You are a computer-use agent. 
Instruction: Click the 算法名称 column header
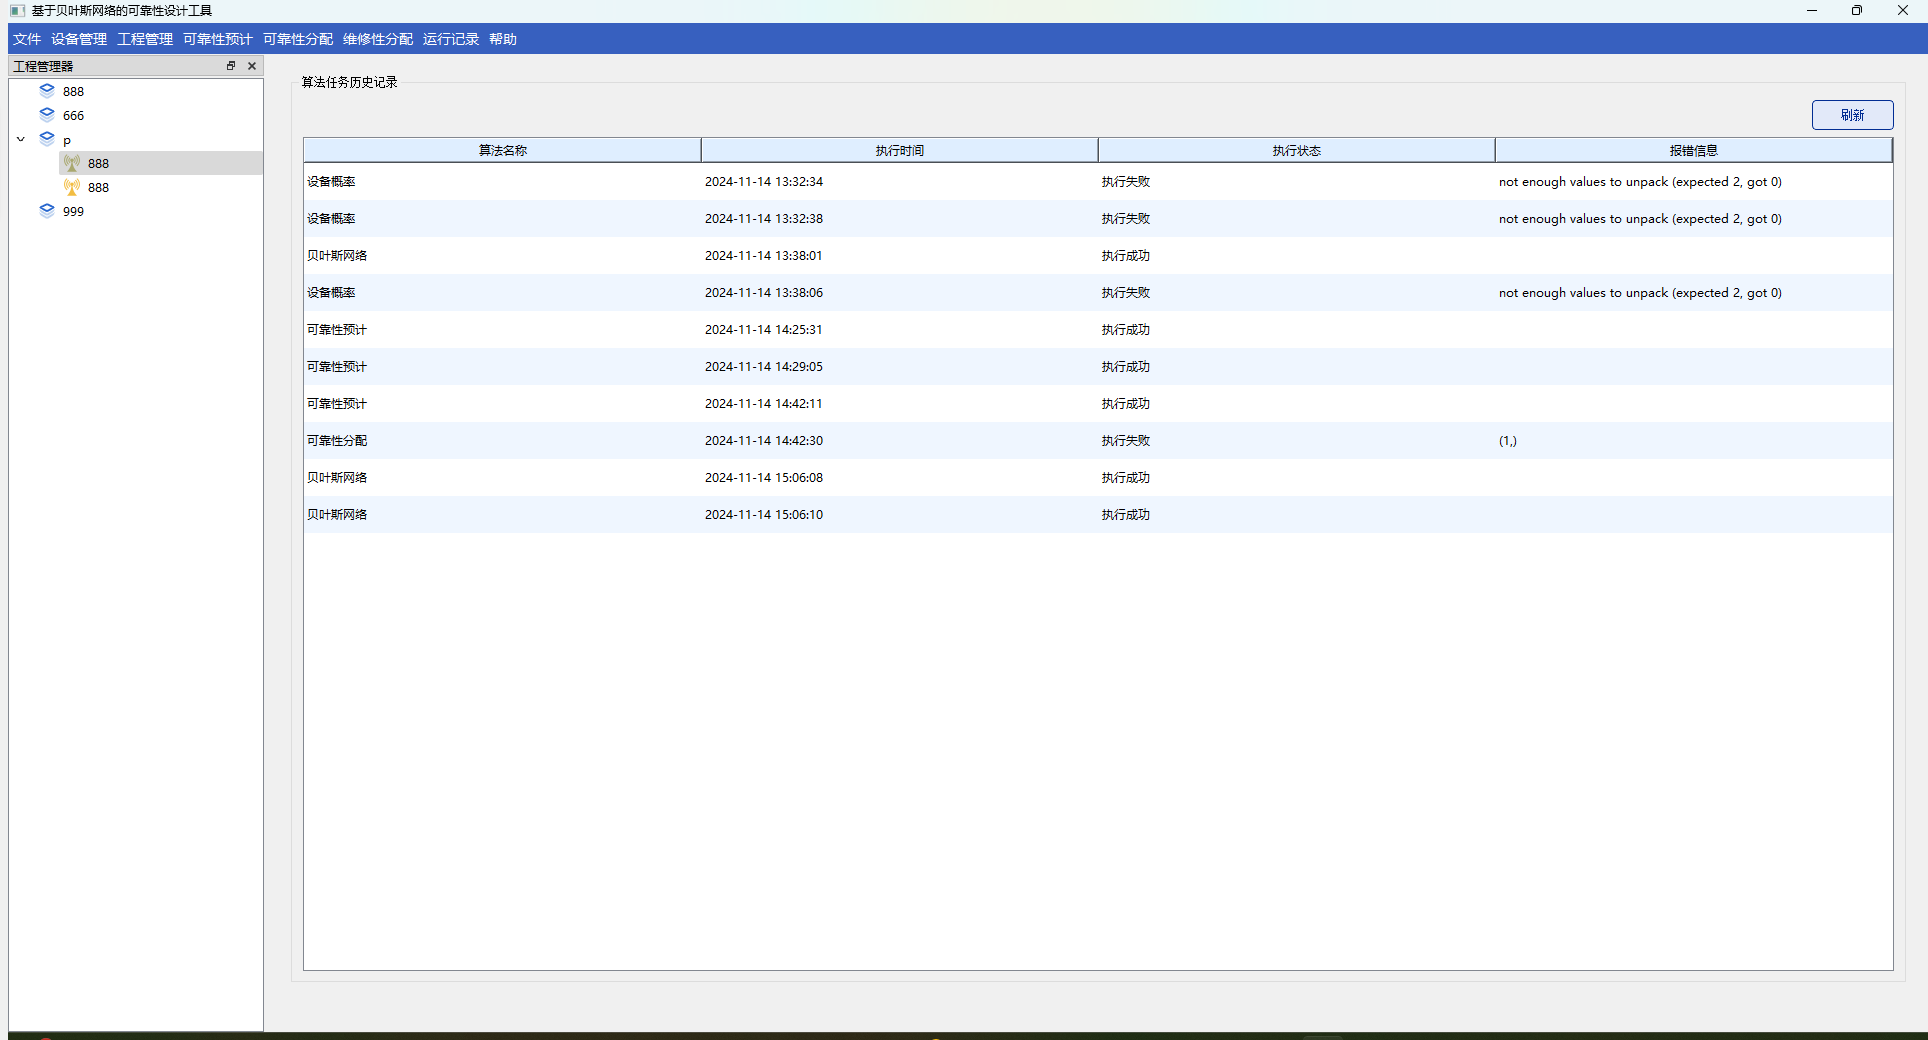502,150
